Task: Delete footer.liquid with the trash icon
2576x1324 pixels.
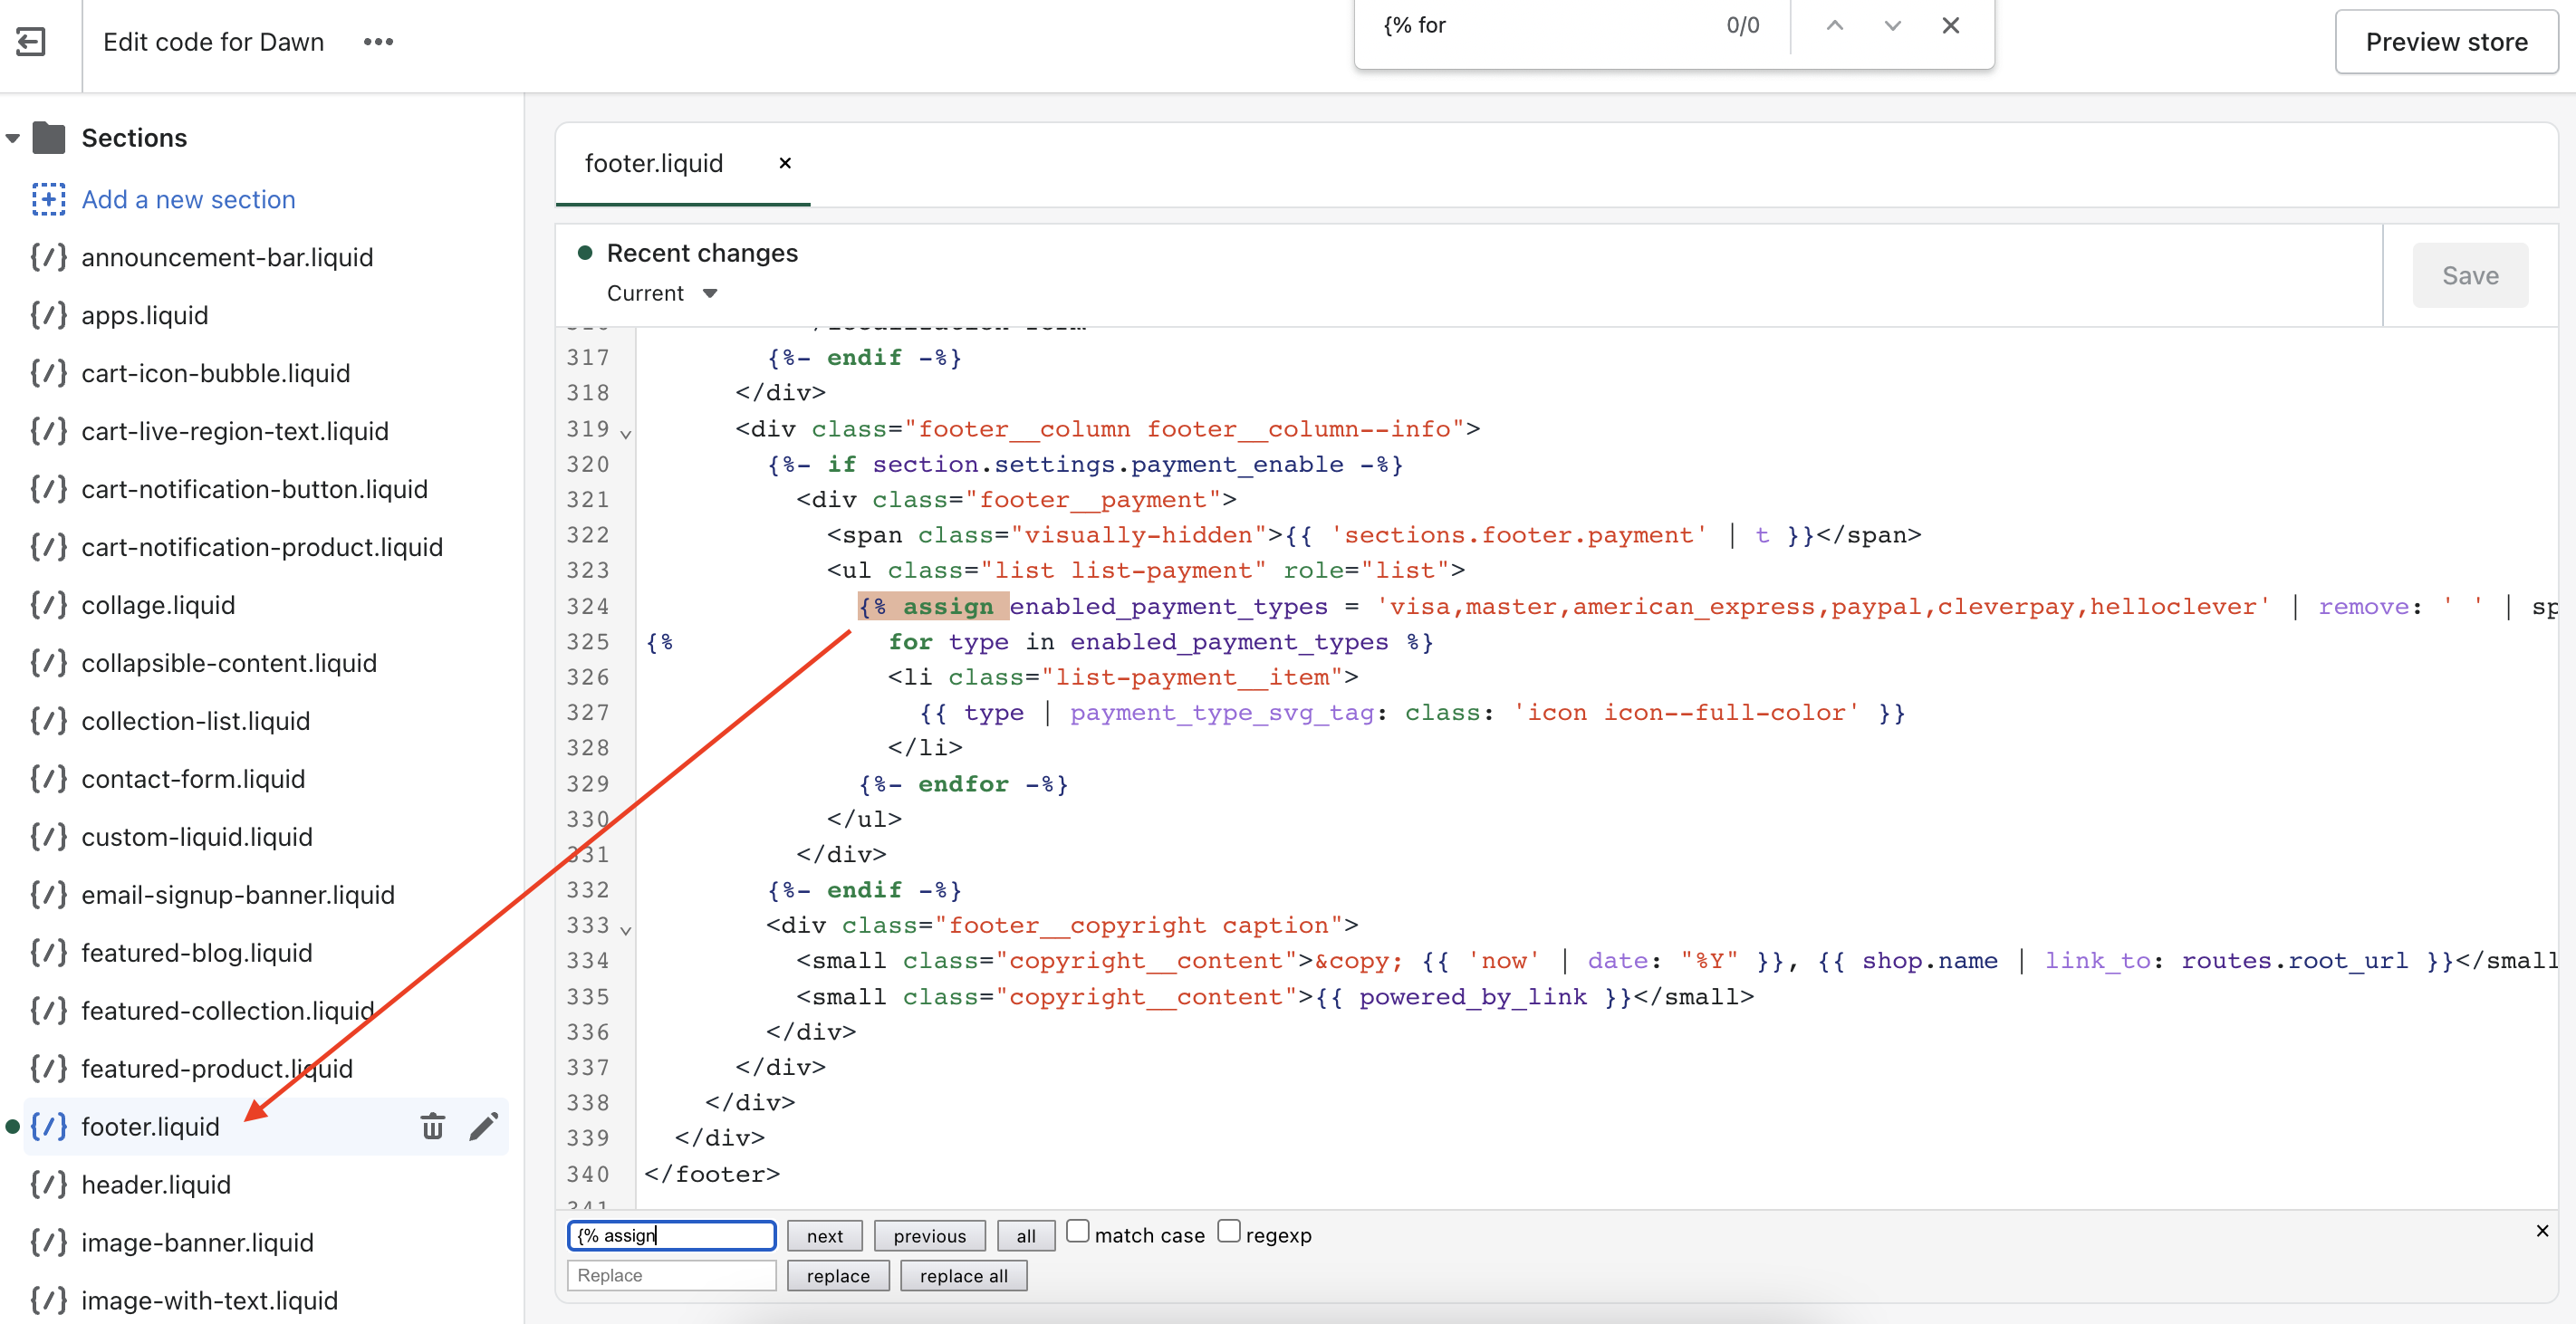Action: click(x=432, y=1126)
